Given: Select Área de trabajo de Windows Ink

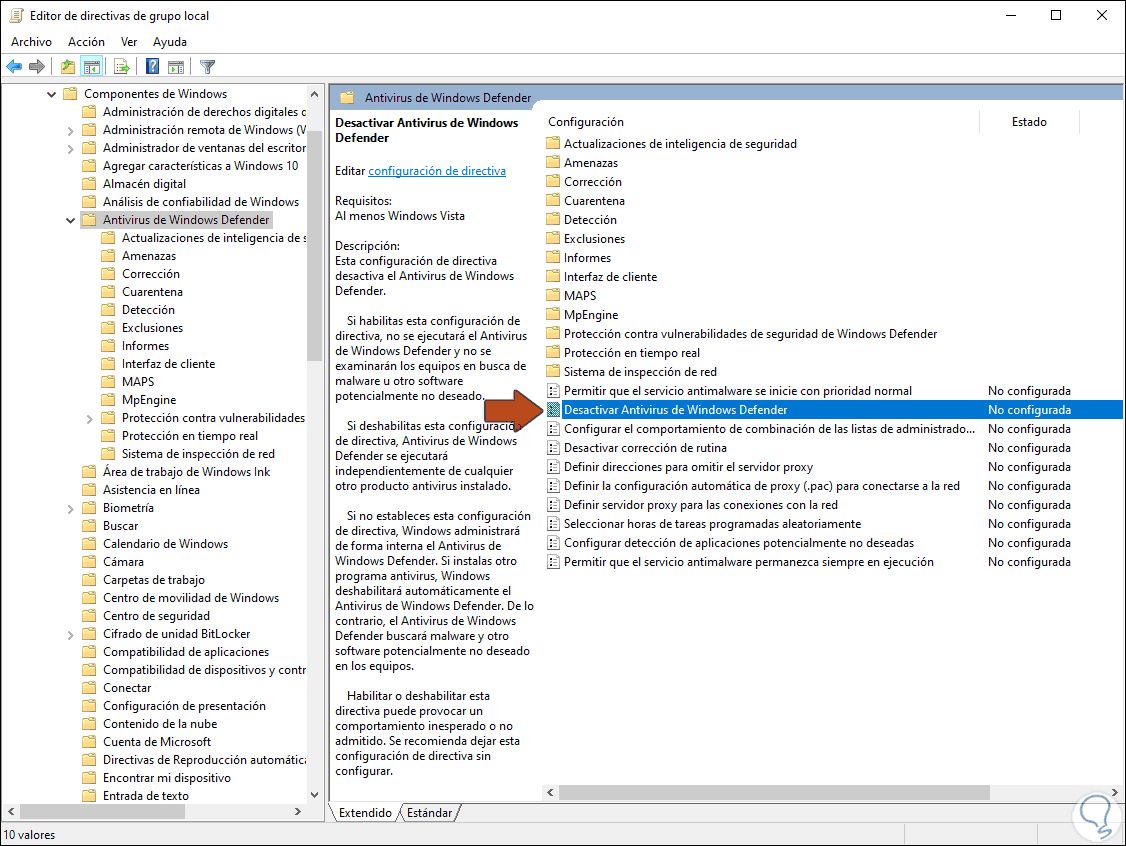Looking at the screenshot, I should click(x=187, y=472).
